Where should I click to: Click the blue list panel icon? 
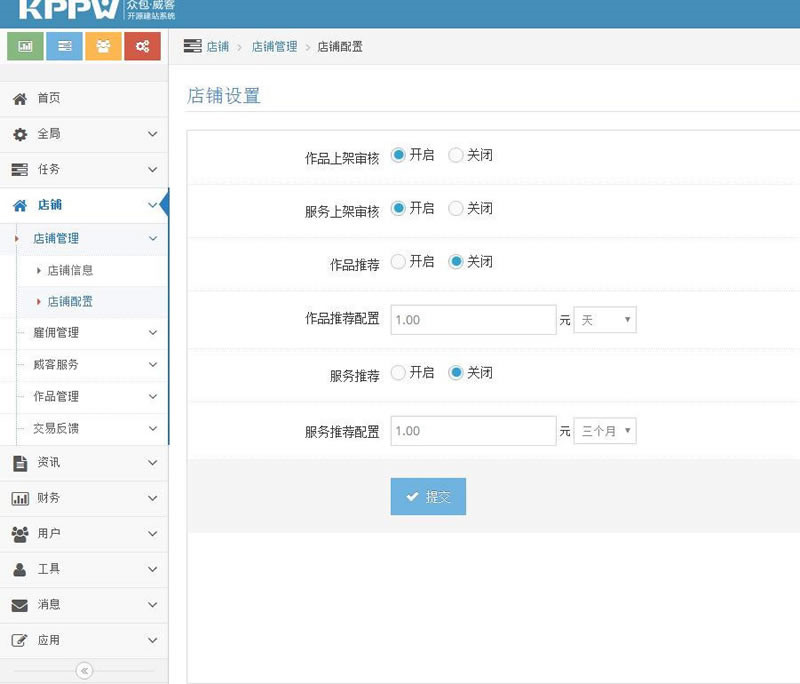point(64,45)
